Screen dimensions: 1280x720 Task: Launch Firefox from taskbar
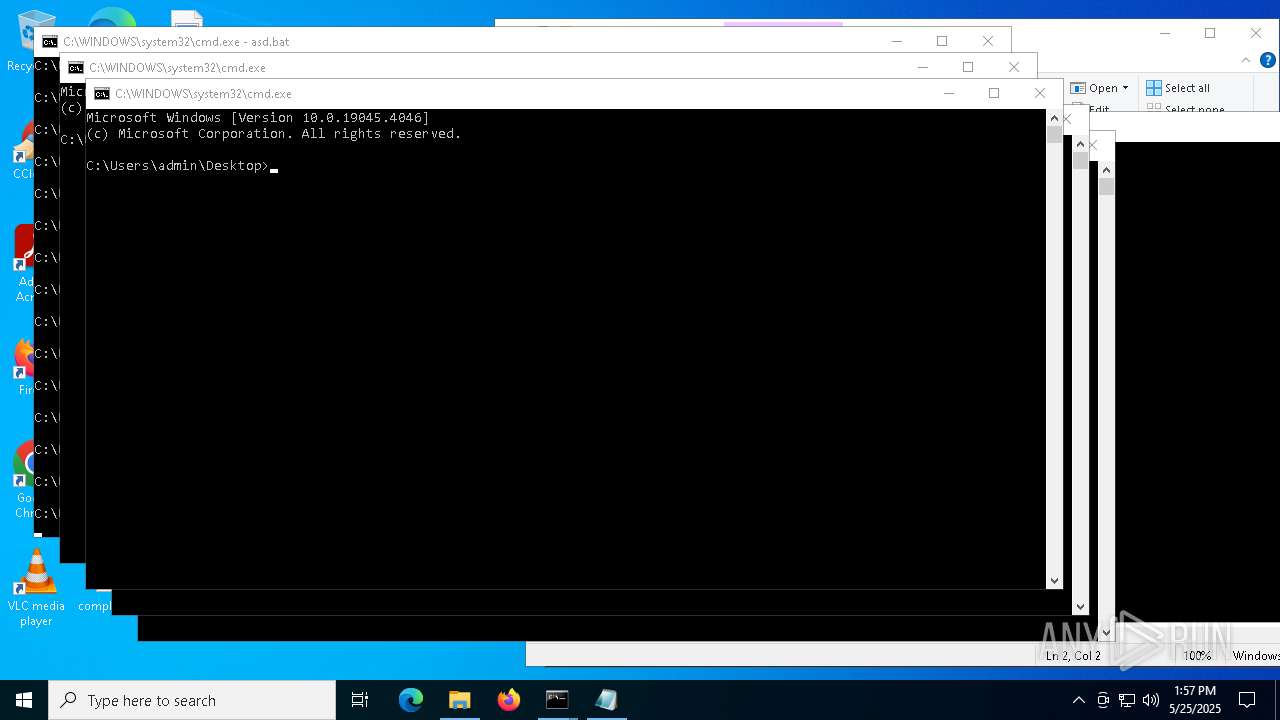coord(509,700)
